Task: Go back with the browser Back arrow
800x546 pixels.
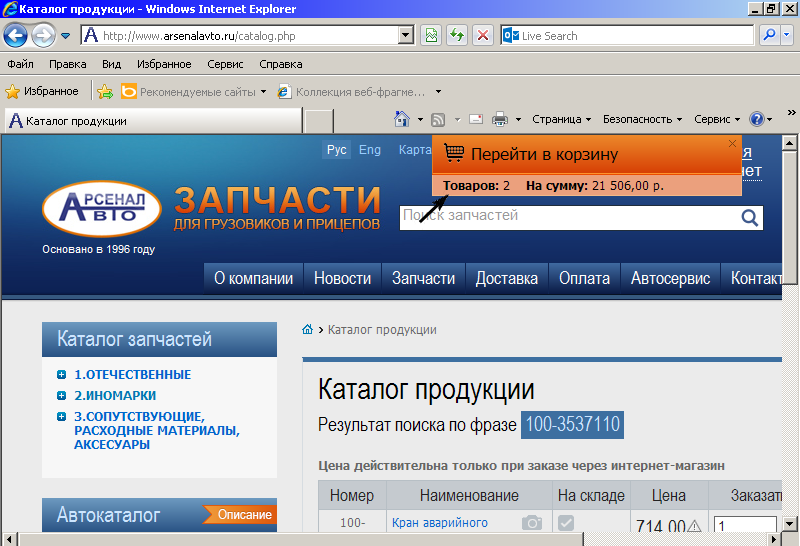Action: pos(15,36)
